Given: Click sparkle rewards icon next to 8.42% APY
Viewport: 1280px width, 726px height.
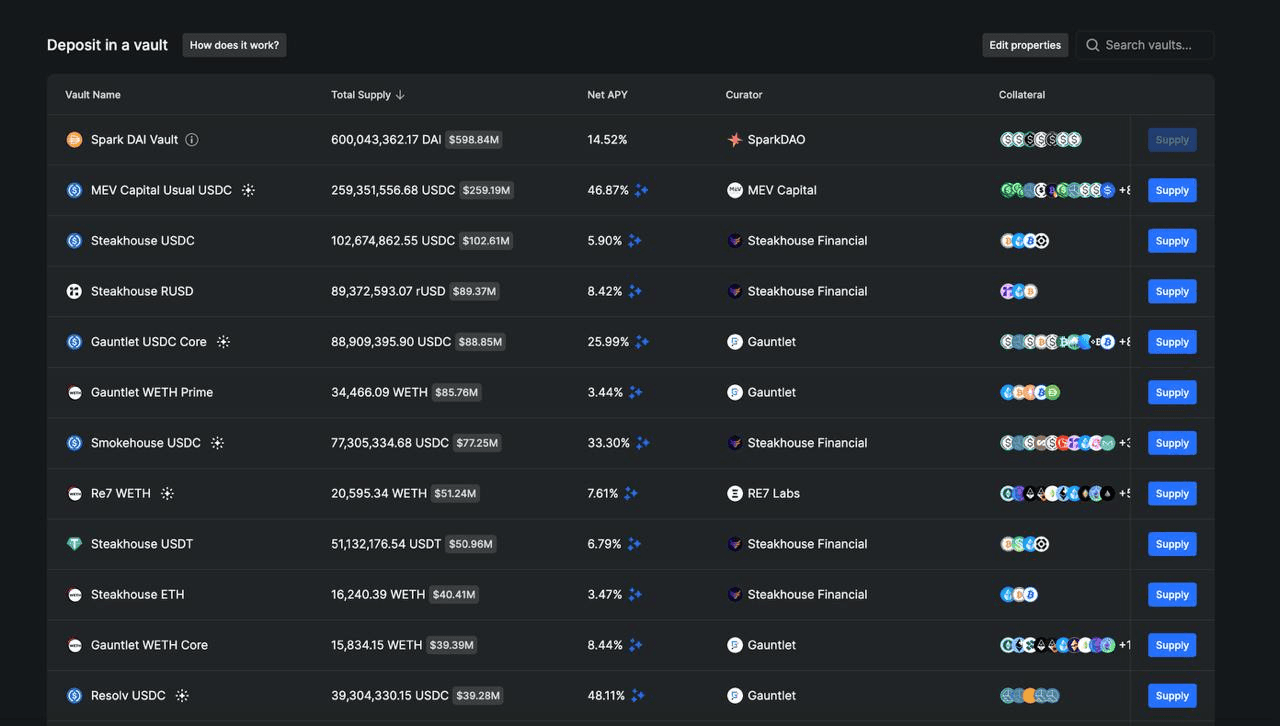Looking at the screenshot, I should click(x=635, y=291).
